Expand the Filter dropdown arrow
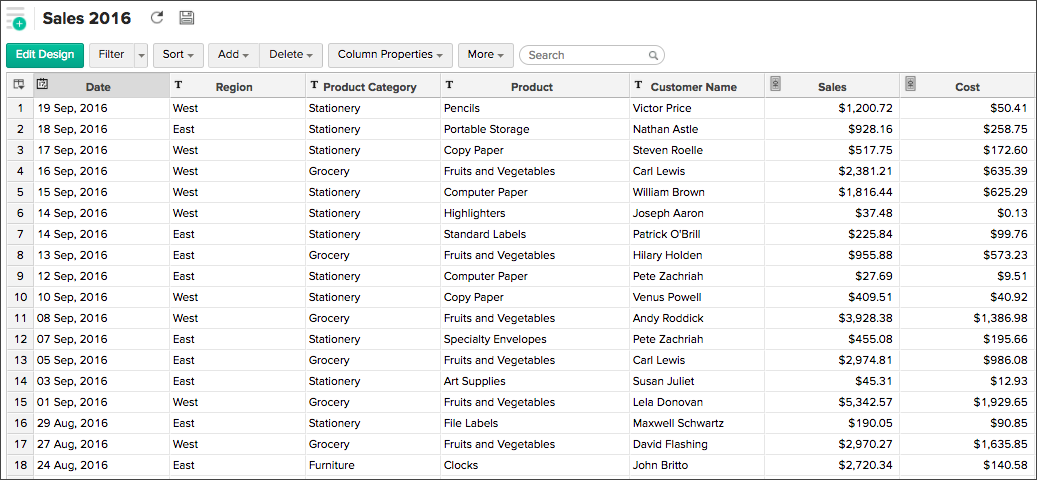1037x480 pixels. click(141, 55)
